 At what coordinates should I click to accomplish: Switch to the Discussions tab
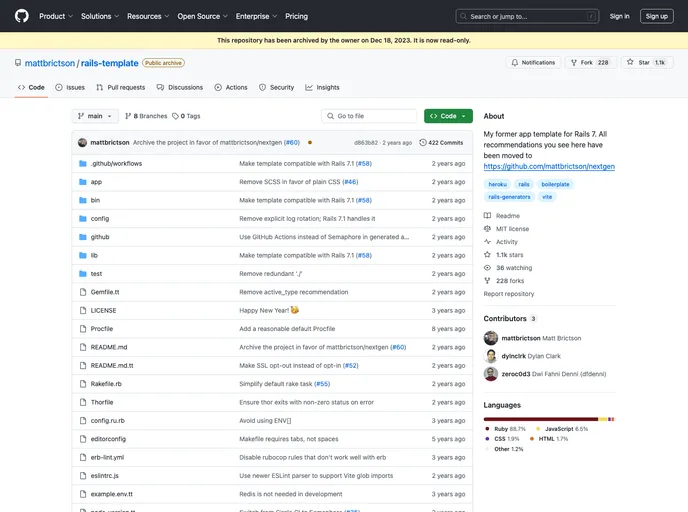coord(180,87)
